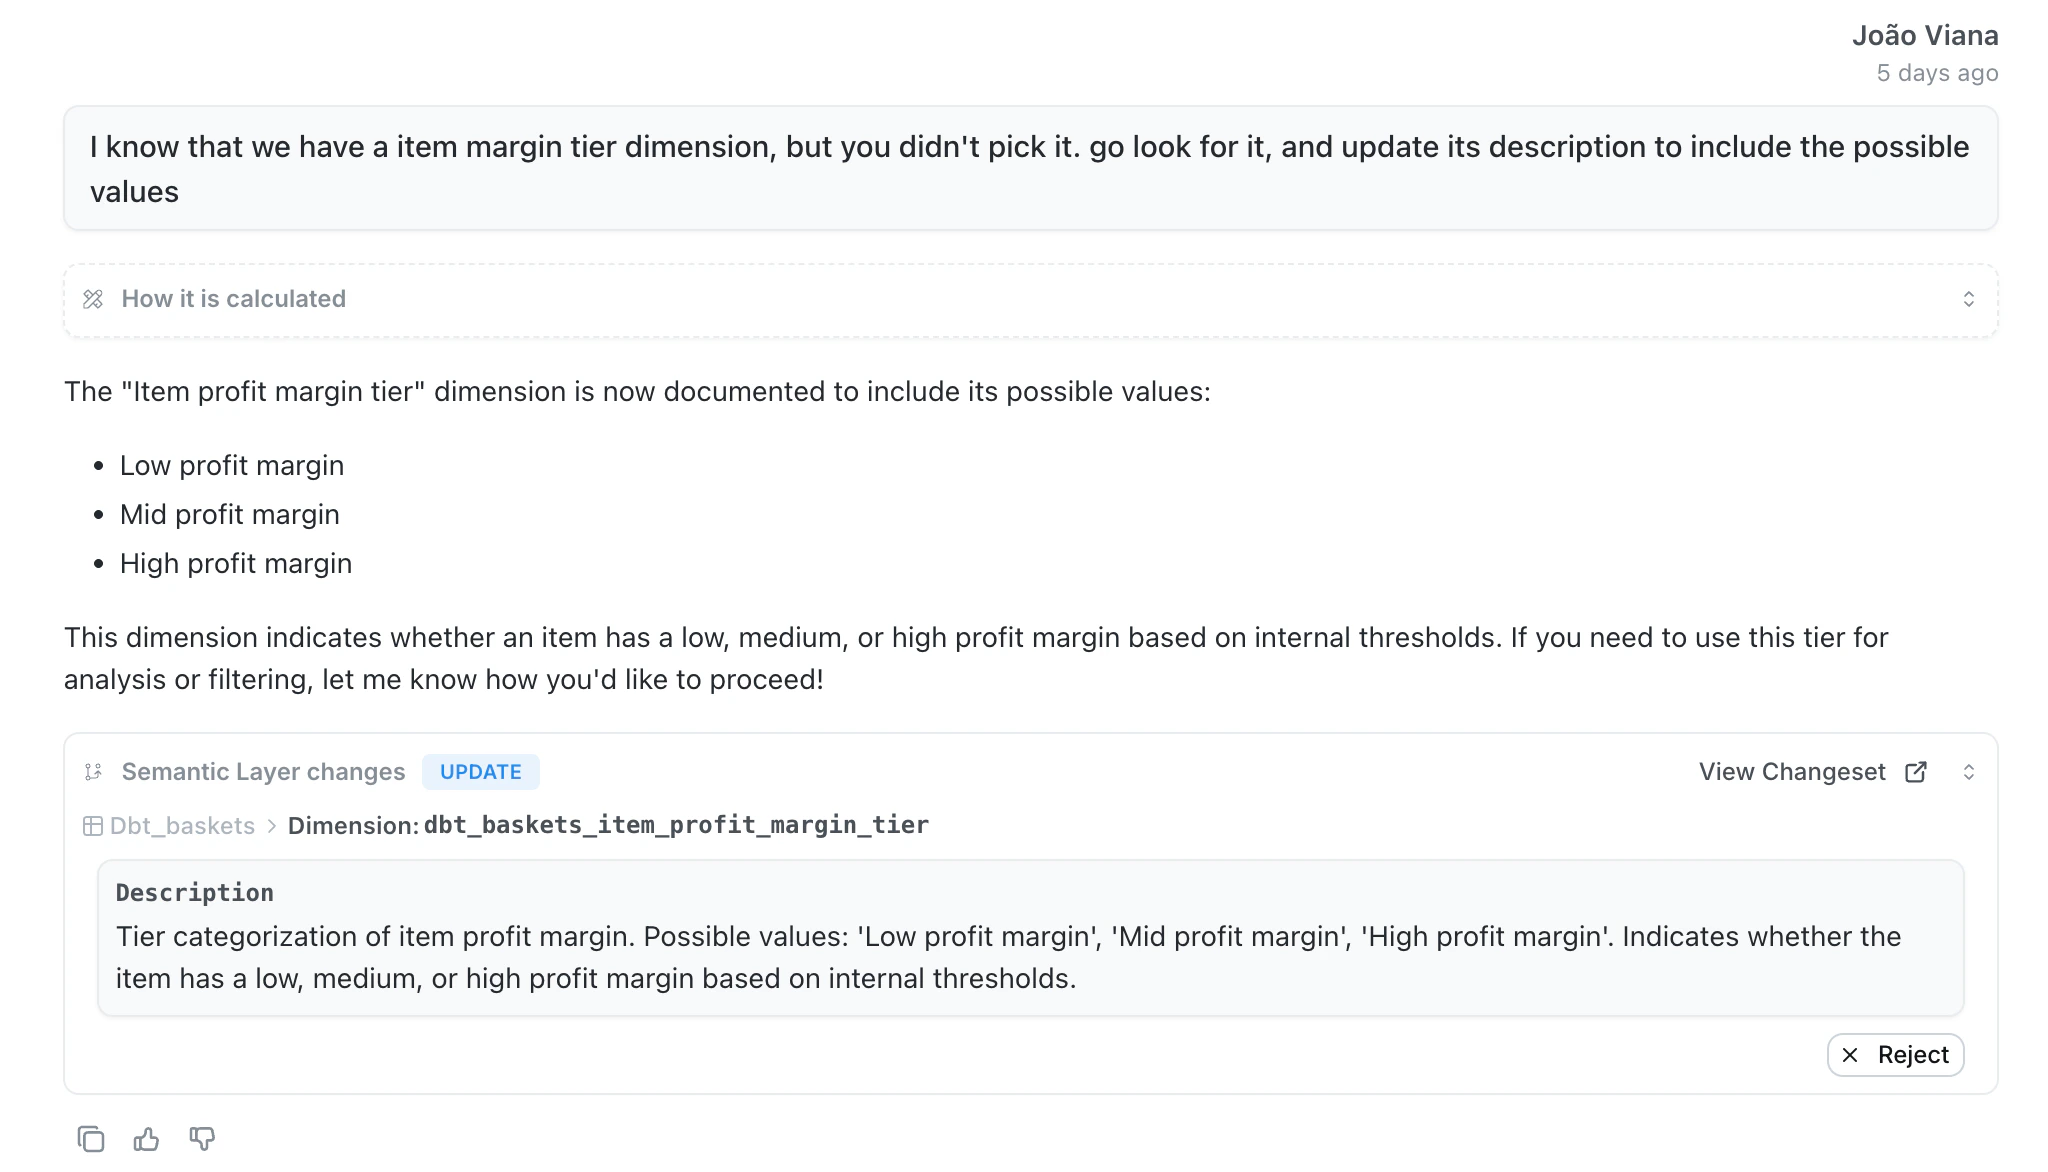Viewport: 2048px width, 1172px height.
Task: Toggle the thumbs down rating on
Action: point(201,1139)
